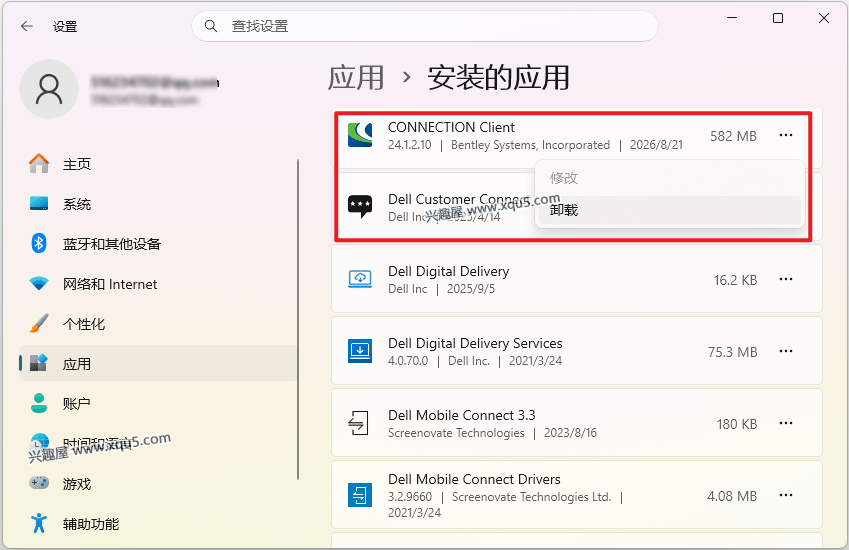Open the 游戏 gamepad icon
The image size is (849, 550).
pyautogui.click(x=39, y=483)
